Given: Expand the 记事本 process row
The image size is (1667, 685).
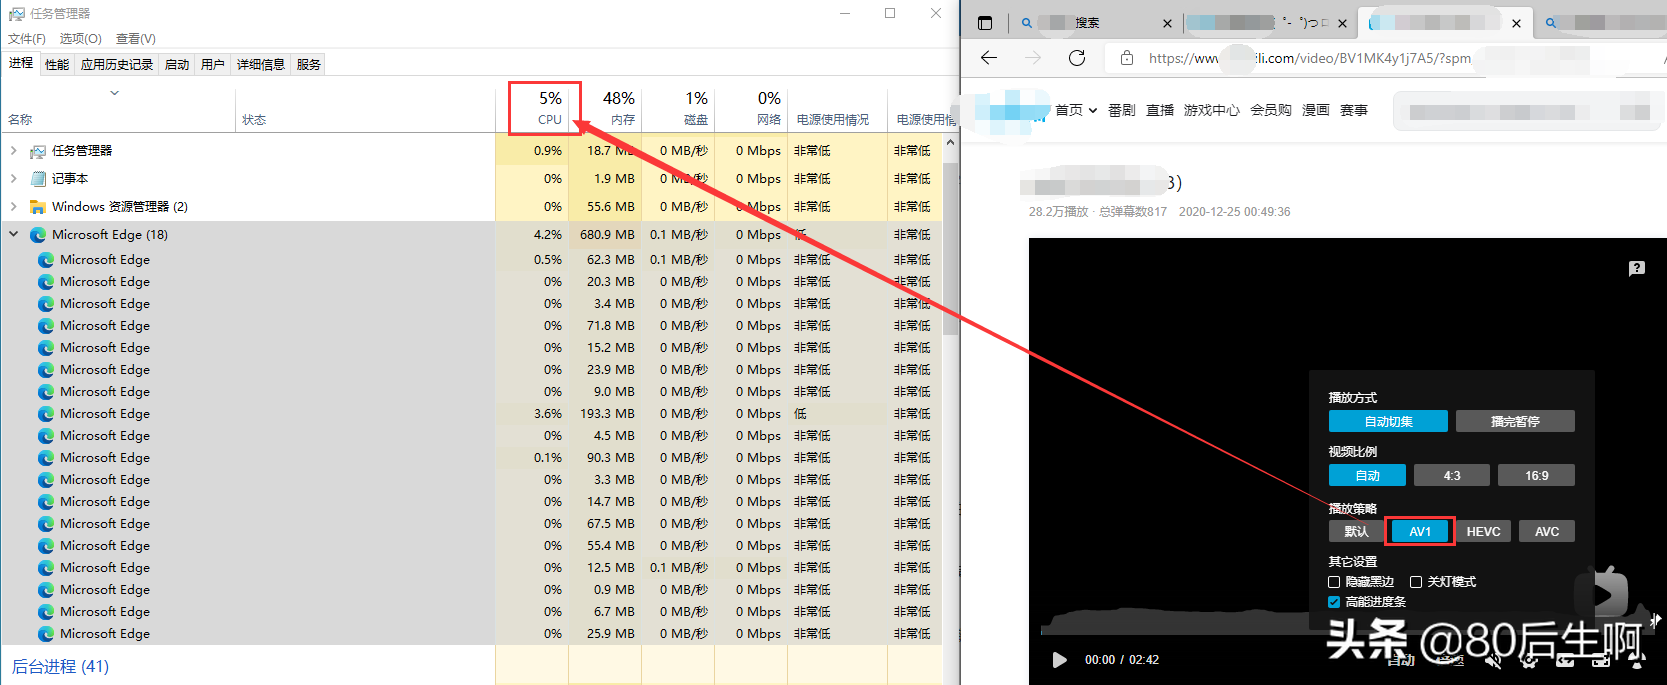Looking at the screenshot, I should tap(13, 179).
